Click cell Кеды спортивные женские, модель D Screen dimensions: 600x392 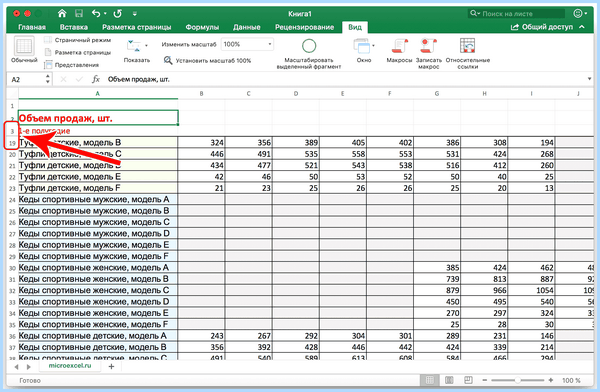98,302
